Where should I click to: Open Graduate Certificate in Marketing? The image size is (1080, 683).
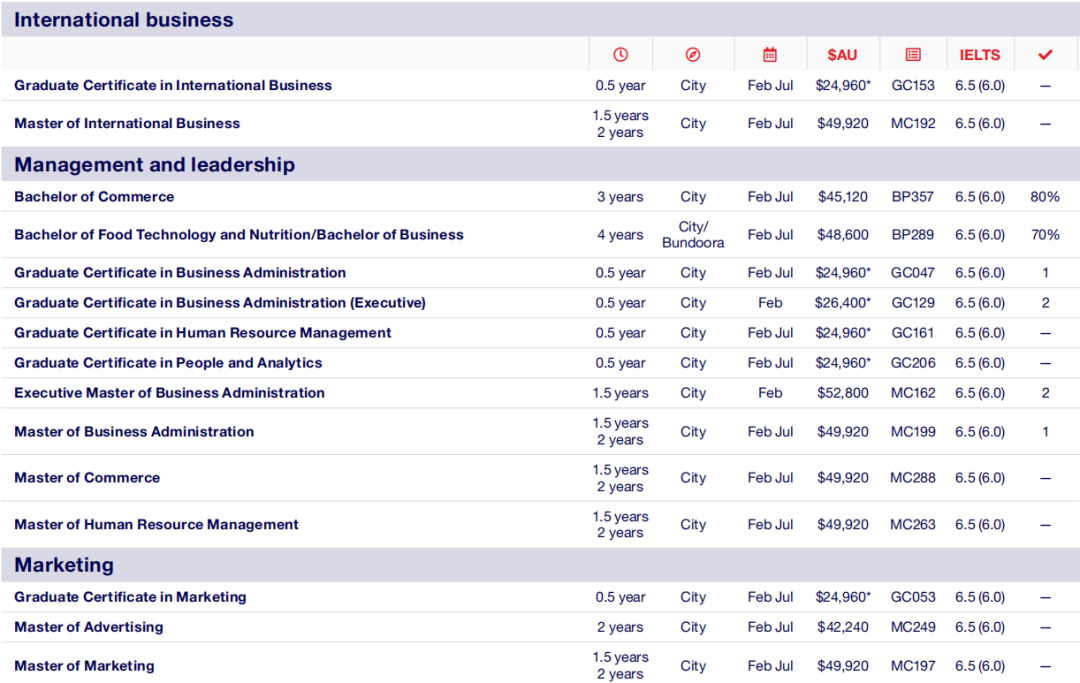click(x=130, y=597)
